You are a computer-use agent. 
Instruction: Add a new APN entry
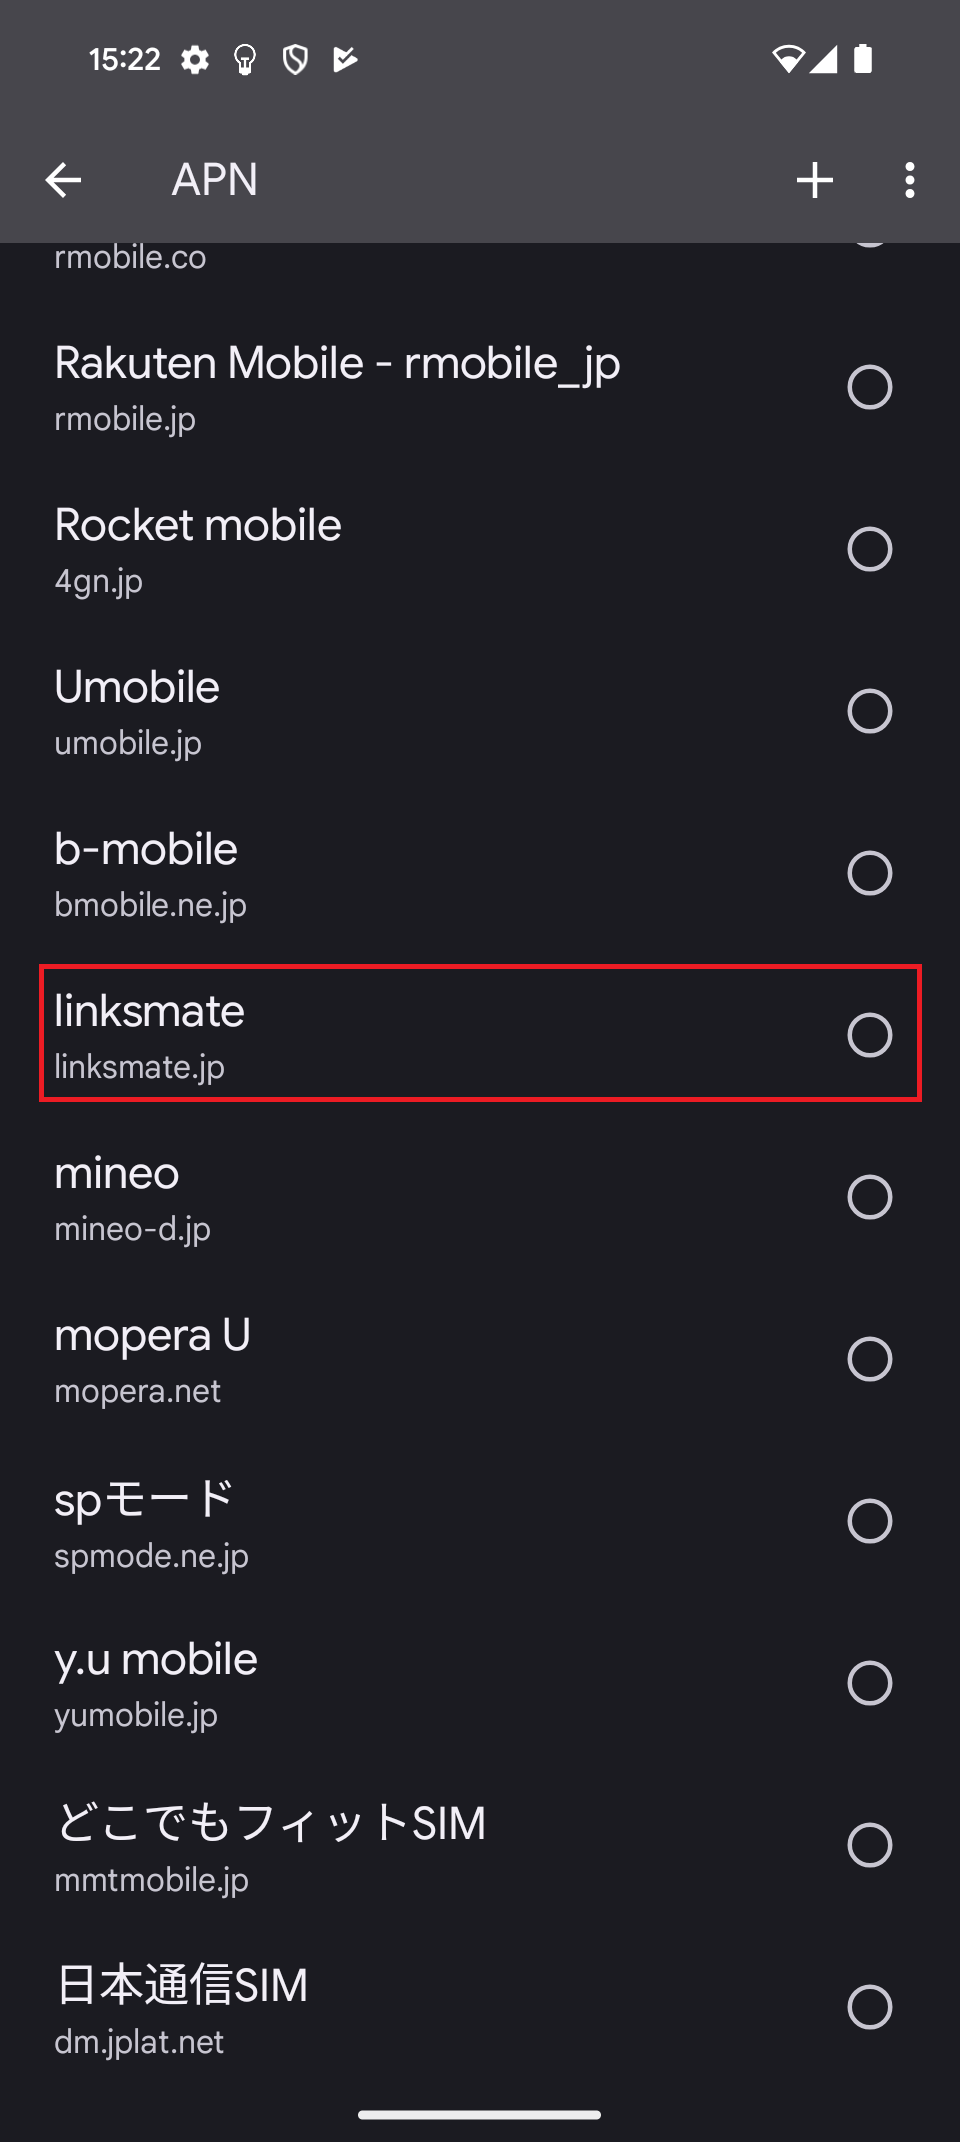click(x=814, y=180)
